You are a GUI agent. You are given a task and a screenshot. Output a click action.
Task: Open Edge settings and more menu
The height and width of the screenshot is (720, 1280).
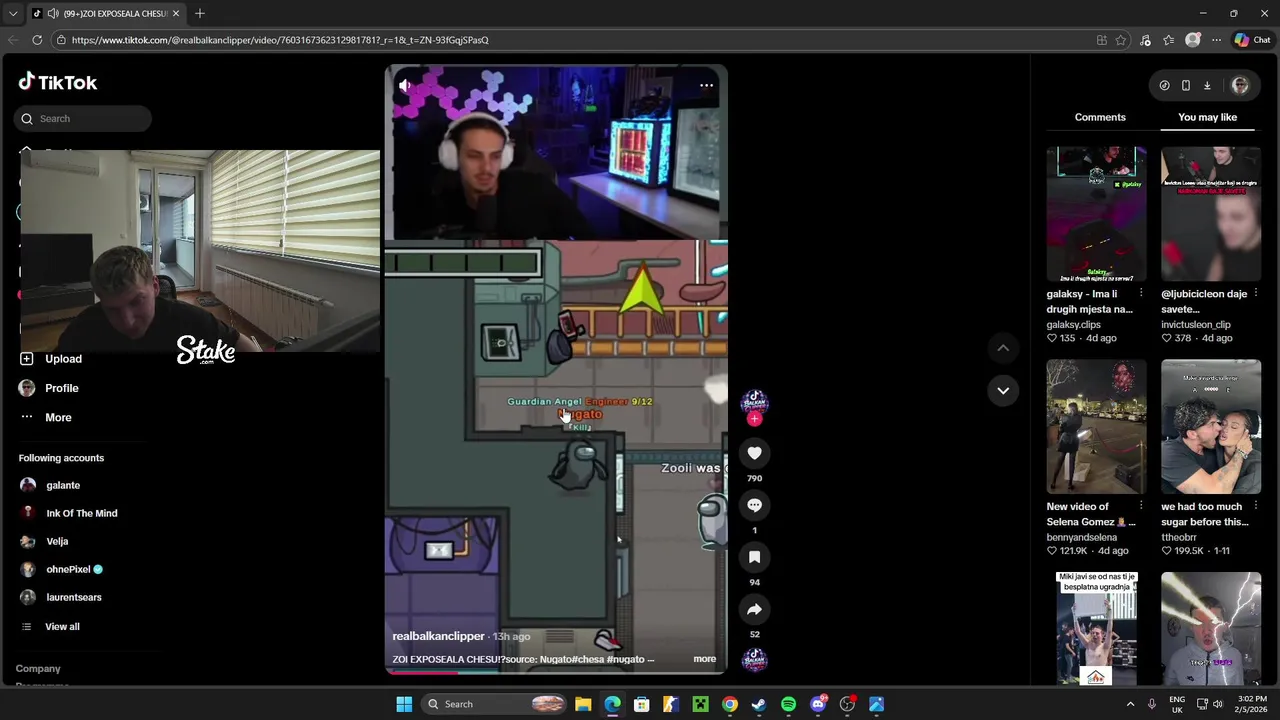coord(1216,40)
